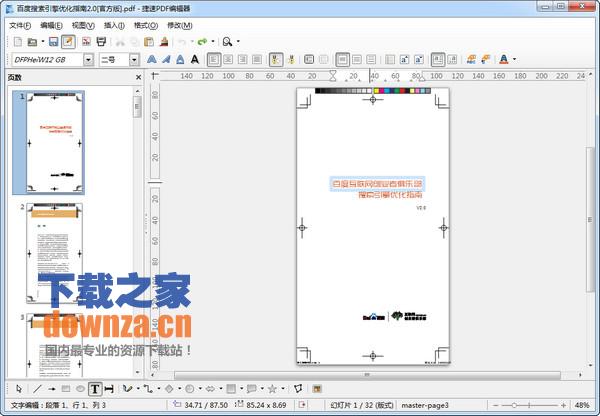
Task: Open the 编辑(E) menu
Action: [x=51, y=26]
